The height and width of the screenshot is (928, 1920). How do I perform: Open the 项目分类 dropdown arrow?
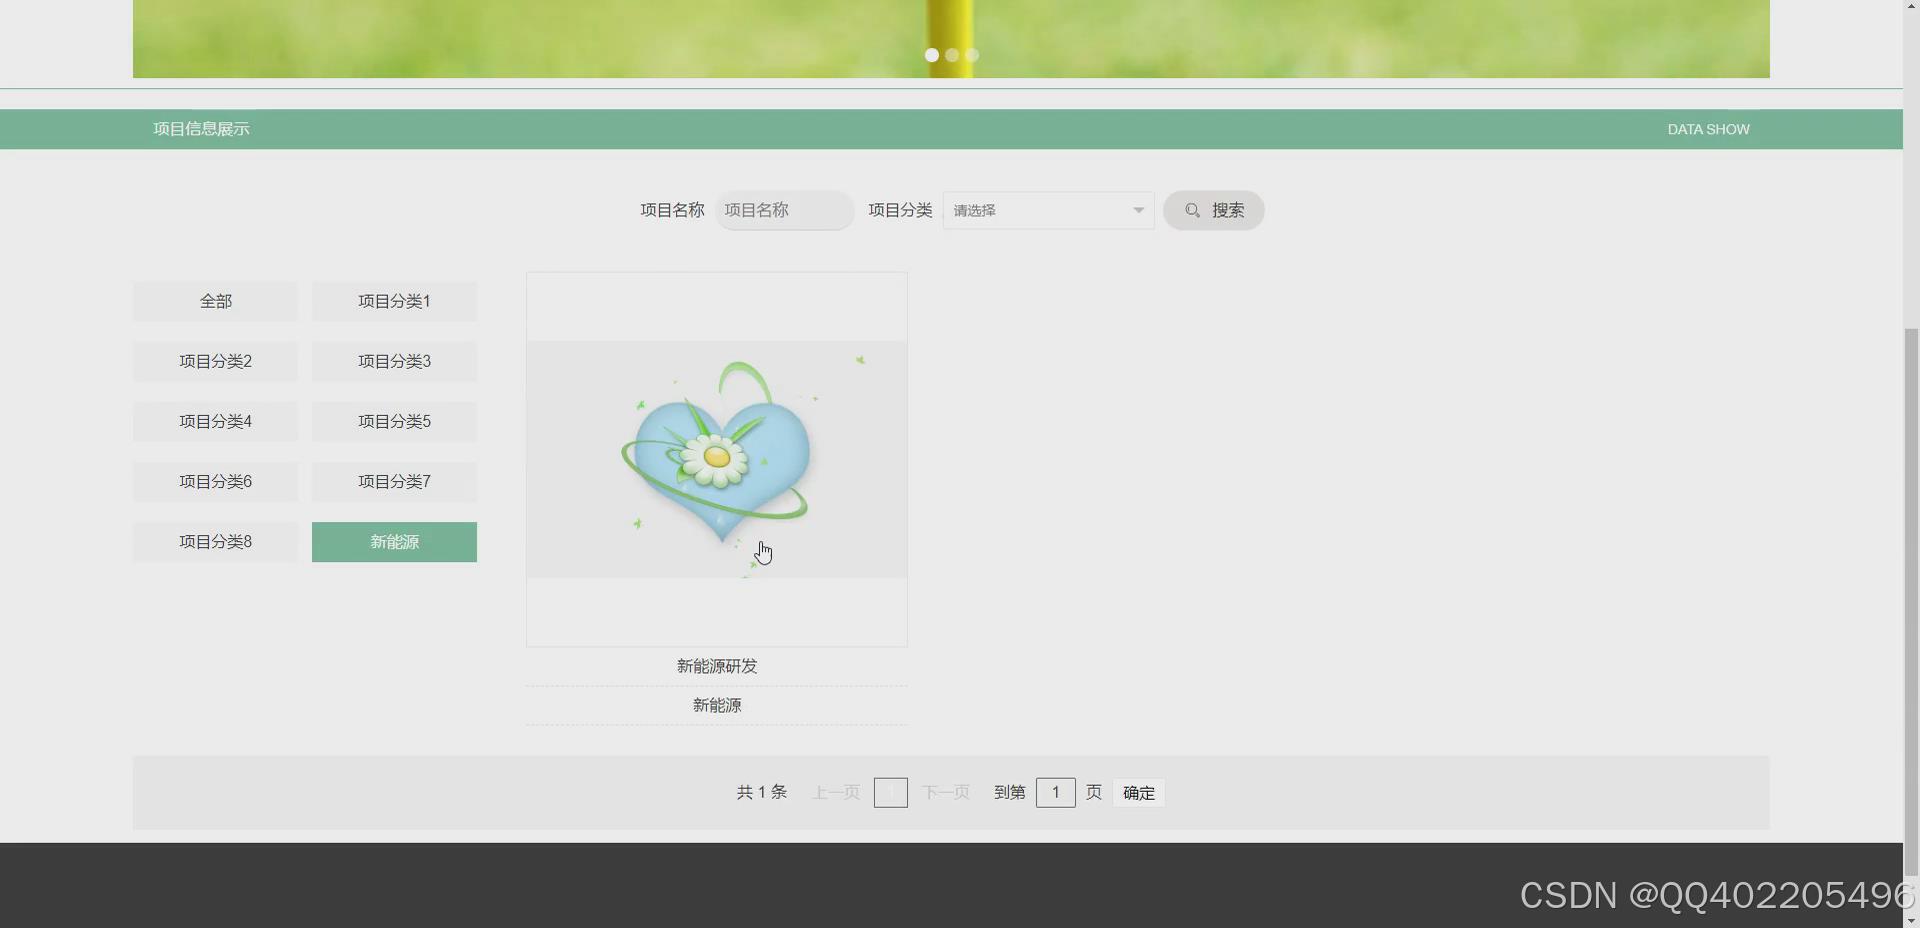1138,210
